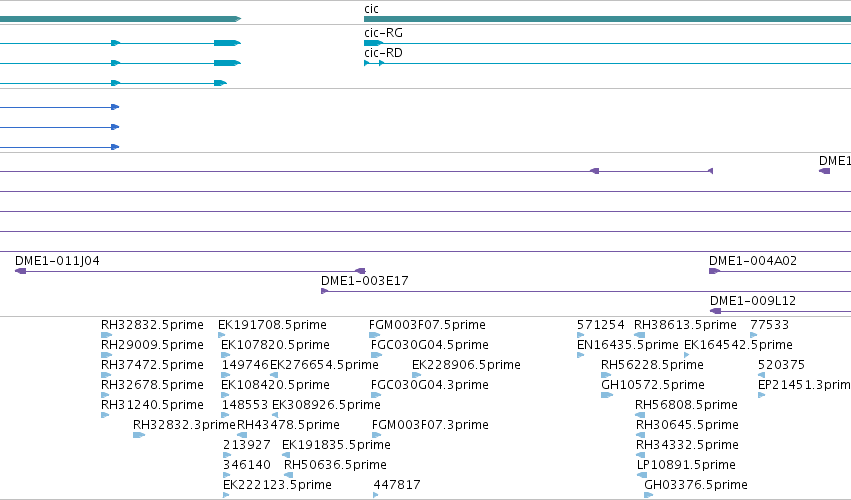Viewport: 851px width, 500px height.
Task: Click the arrow glyph under RH32832.3prime
Action: [139, 435]
